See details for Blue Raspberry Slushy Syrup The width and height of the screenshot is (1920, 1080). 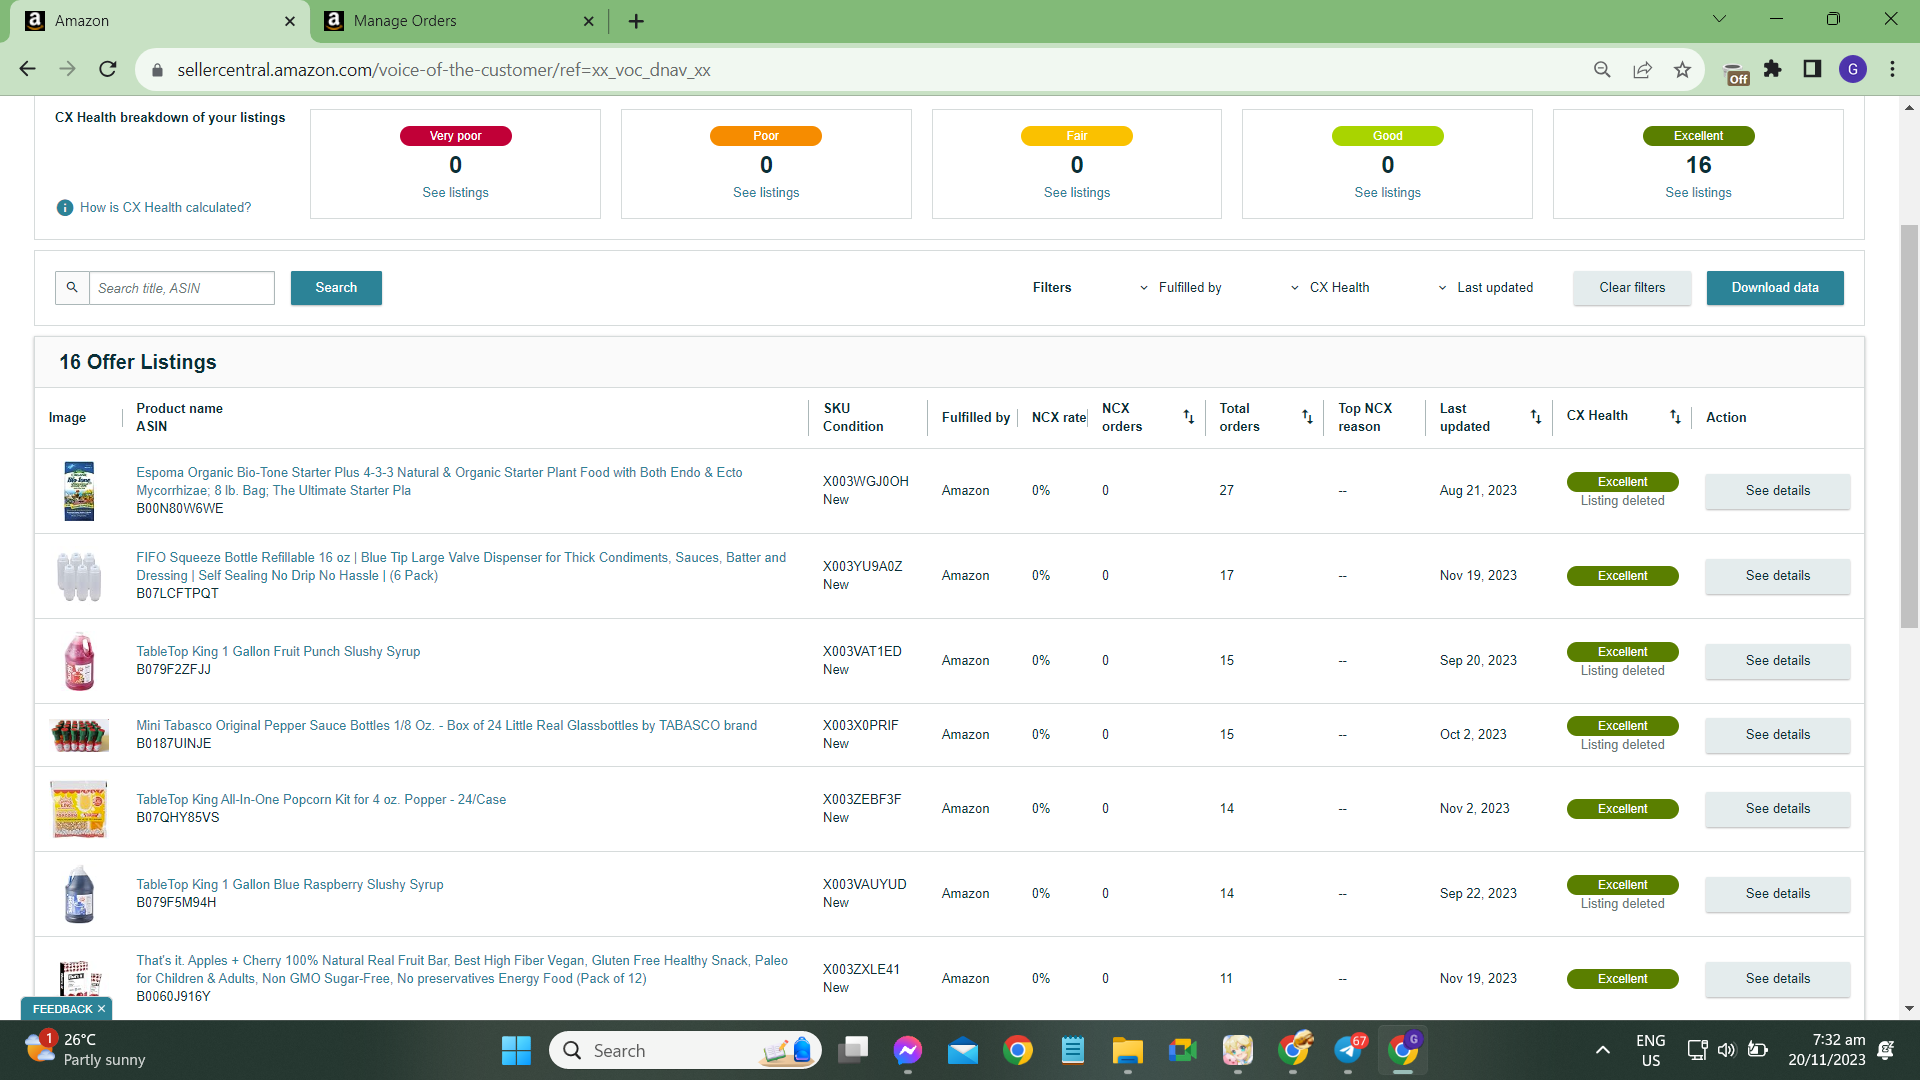pos(1777,894)
